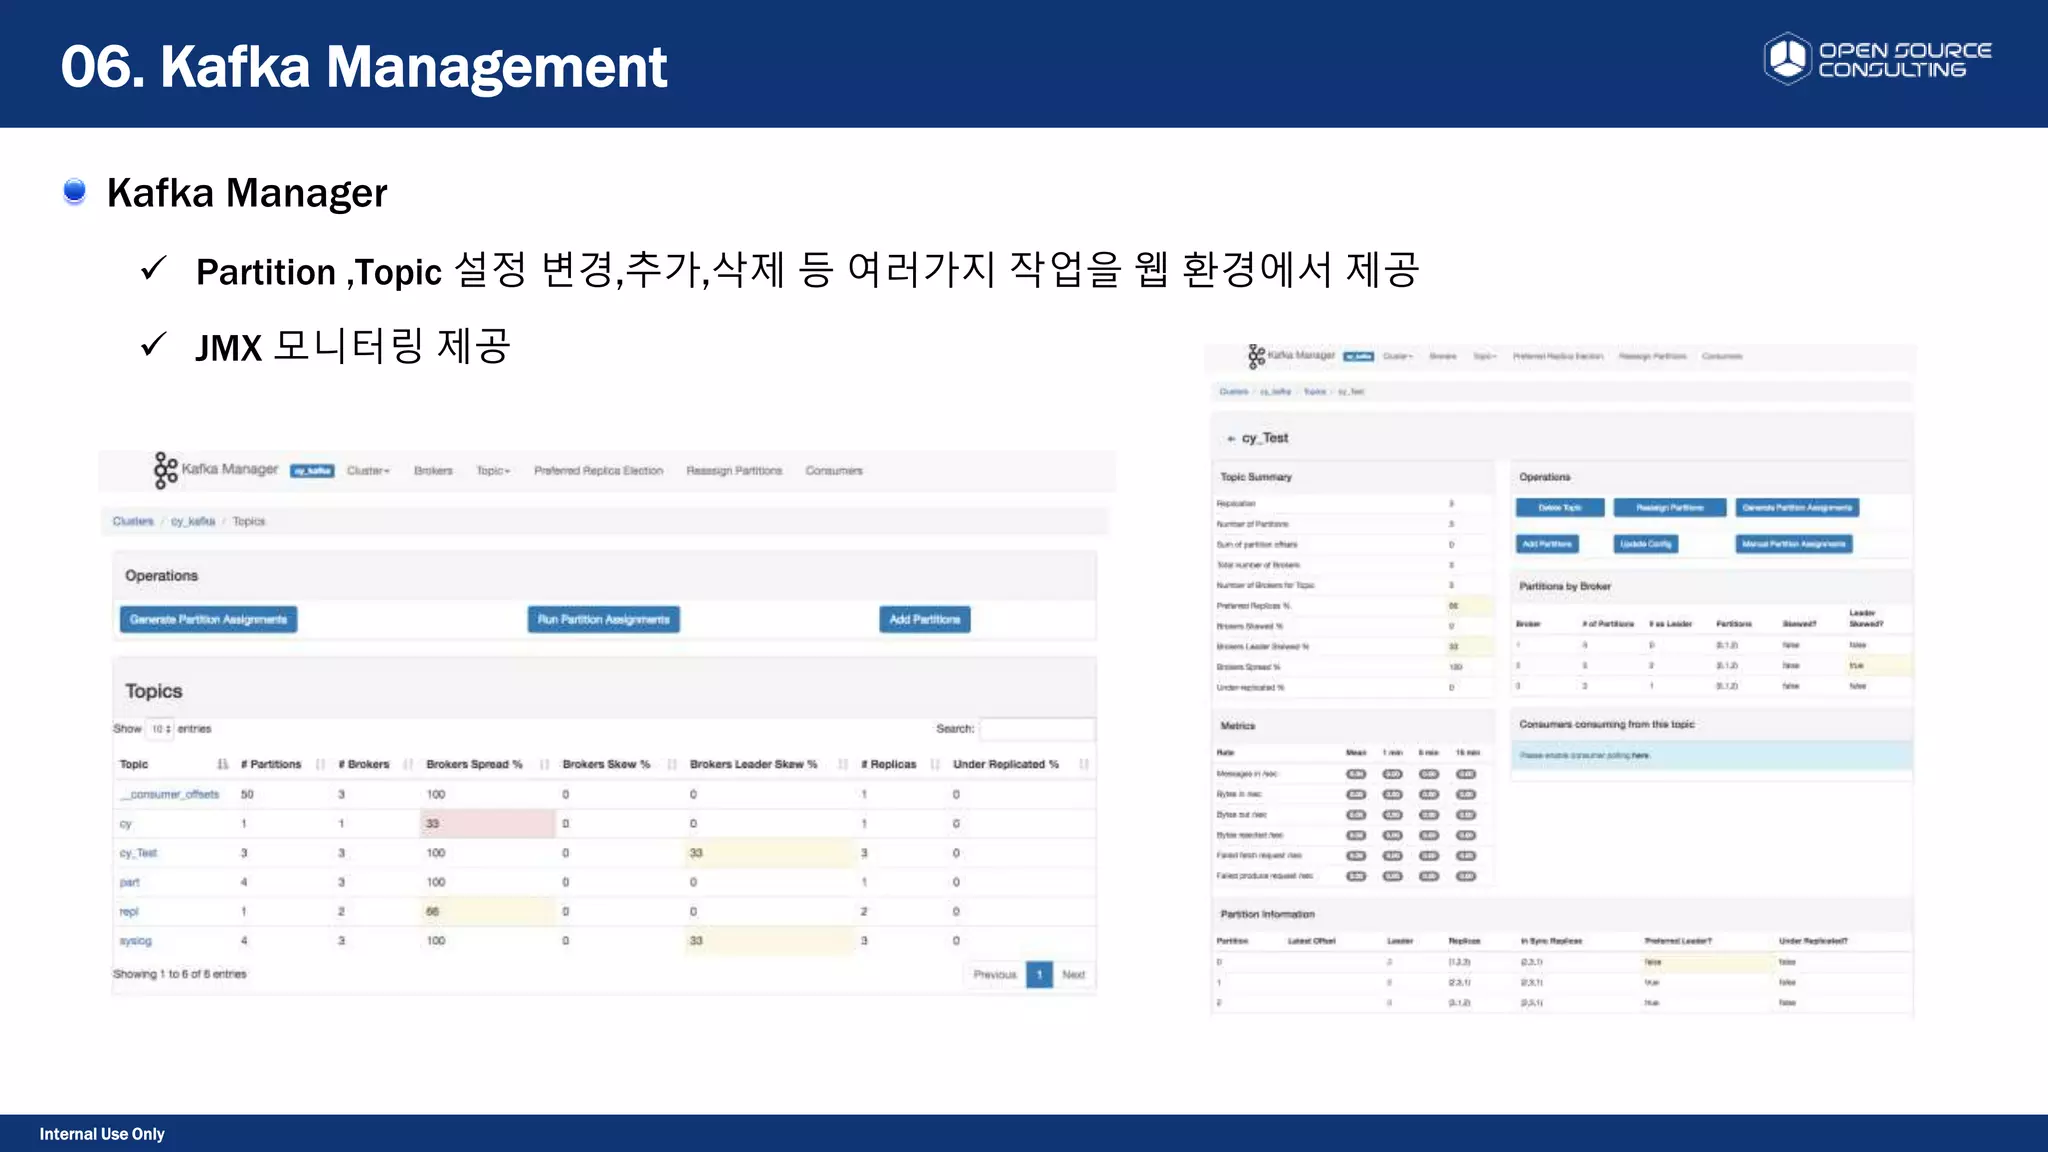Click sort icon on # Partitions column

pyautogui.click(x=320, y=764)
